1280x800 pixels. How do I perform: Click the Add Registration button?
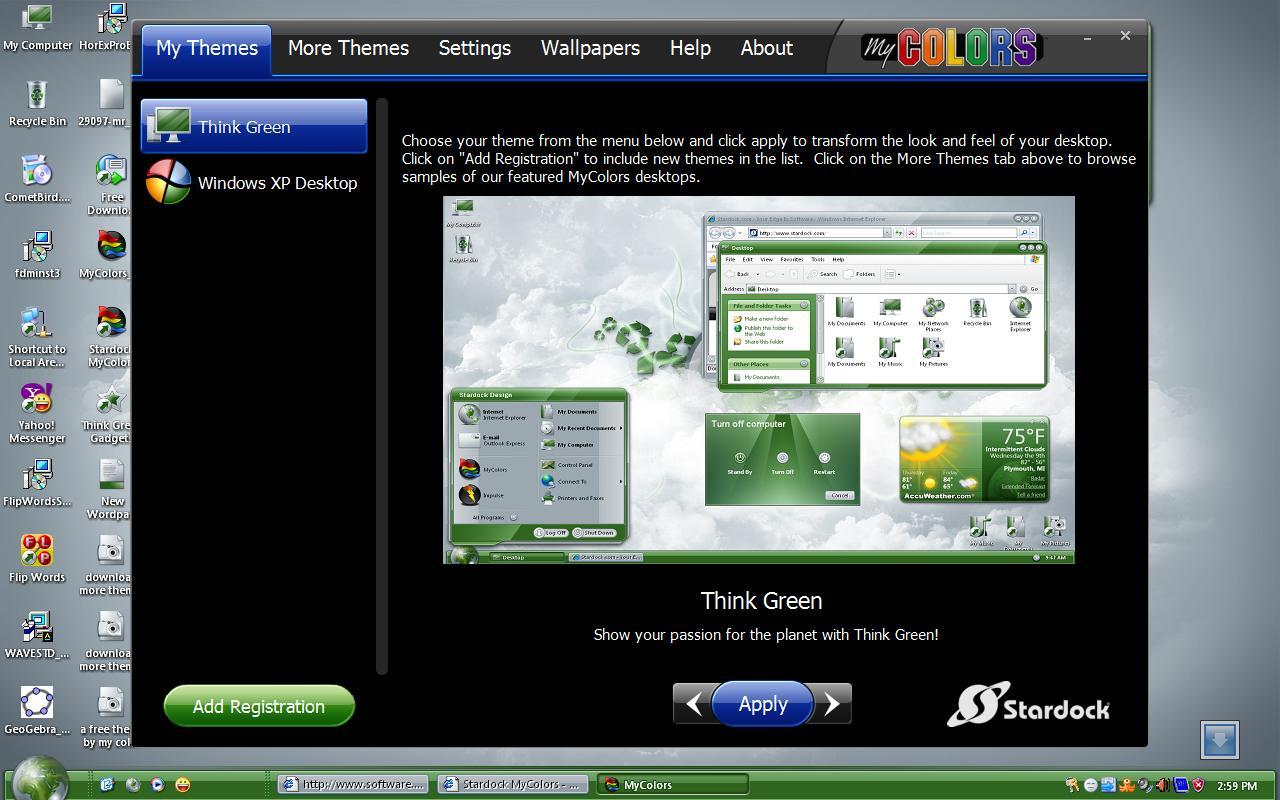pos(258,706)
